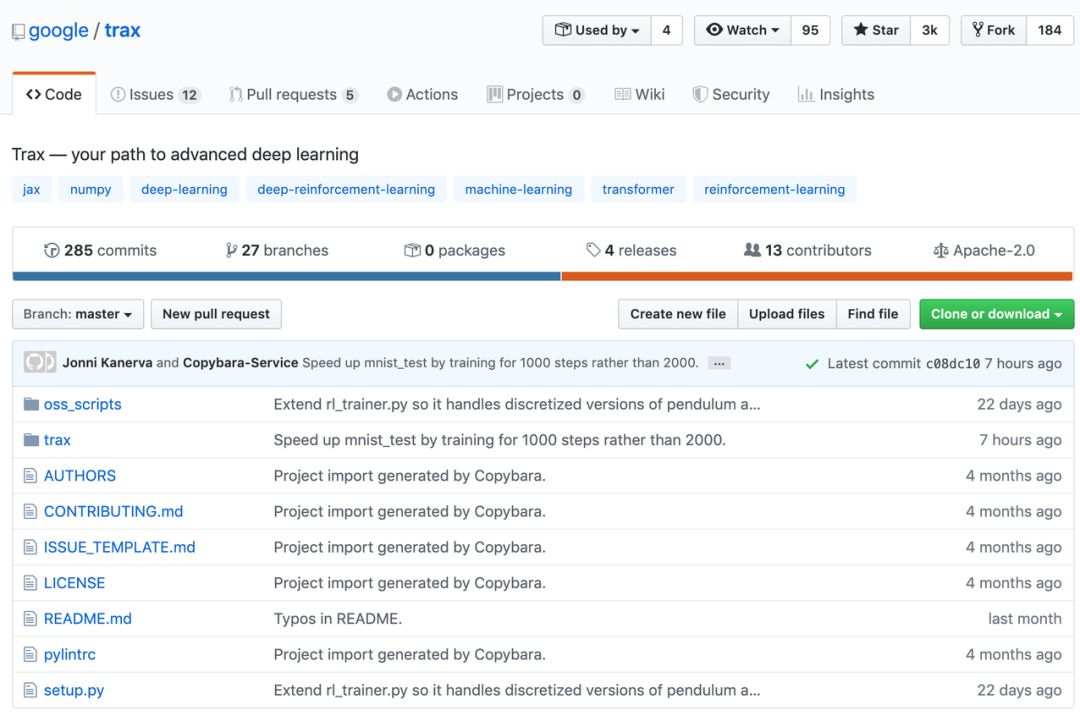This screenshot has height=716, width=1080.
Task: Click the contributors people icon
Action: click(752, 251)
